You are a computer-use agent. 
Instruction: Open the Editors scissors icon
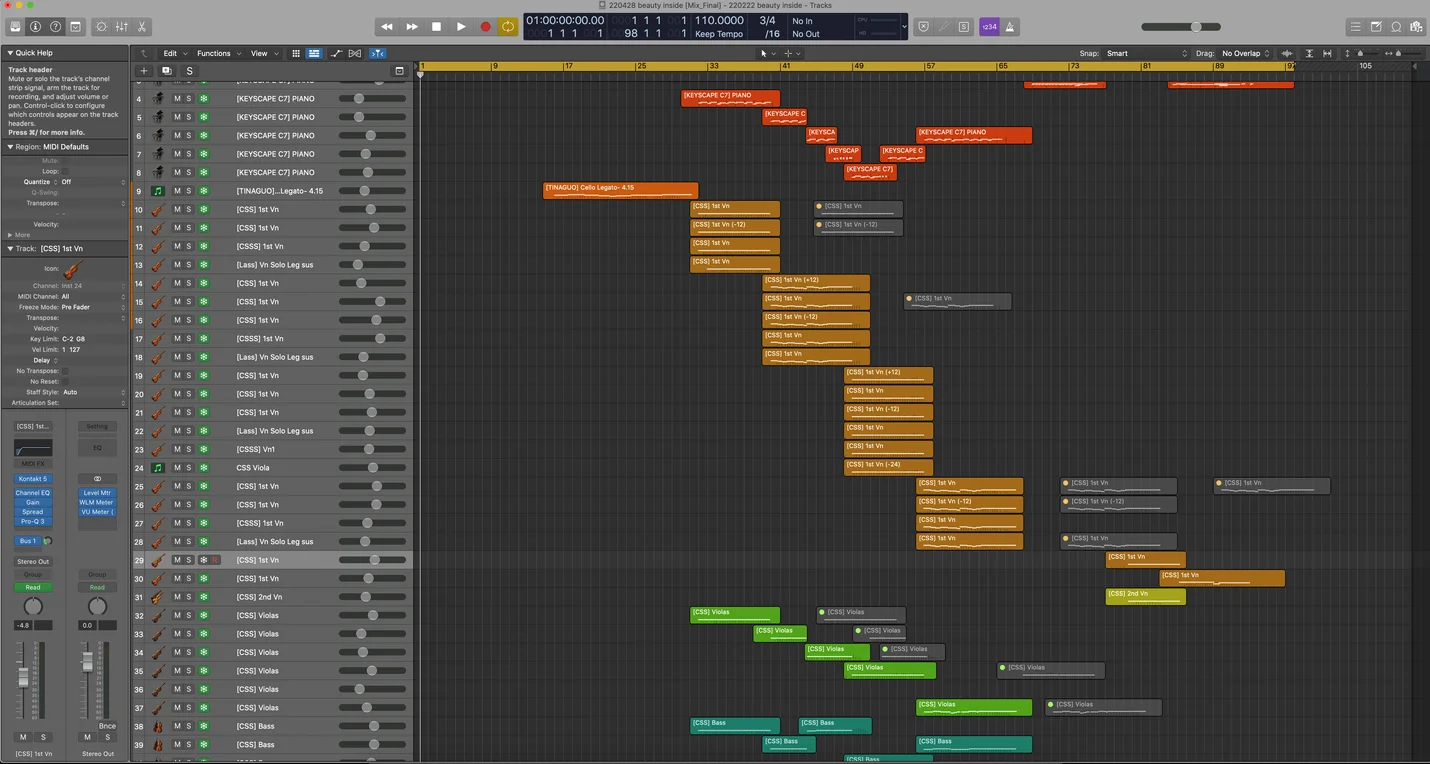(141, 26)
